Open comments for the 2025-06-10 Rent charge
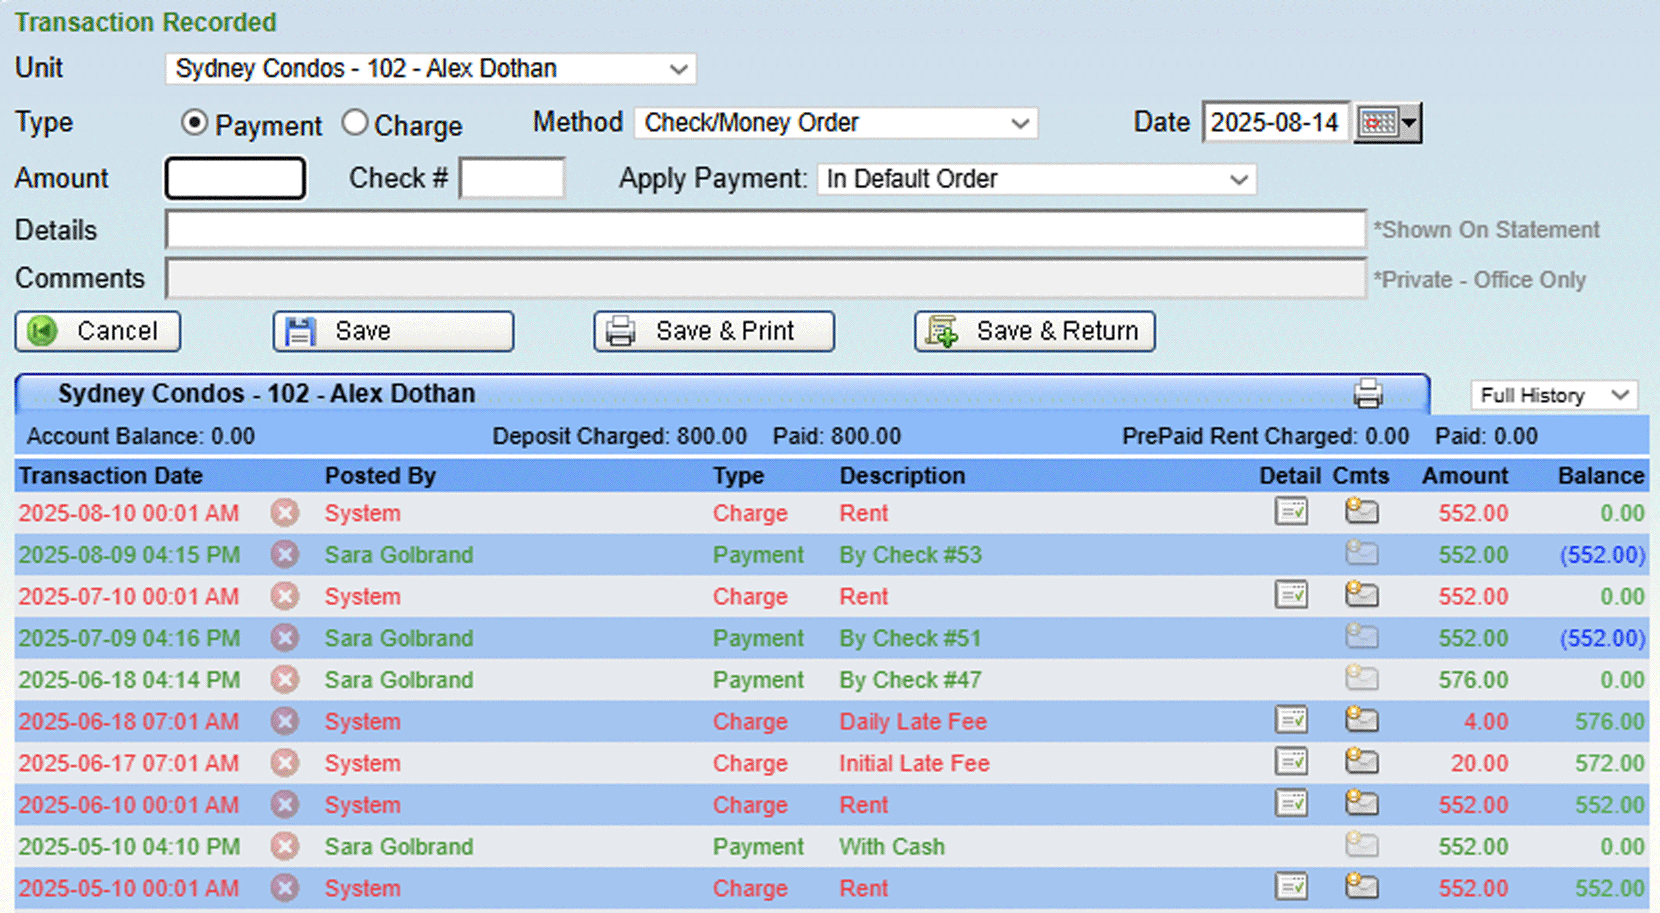Viewport: 1660px width, 913px height. [x=1362, y=804]
